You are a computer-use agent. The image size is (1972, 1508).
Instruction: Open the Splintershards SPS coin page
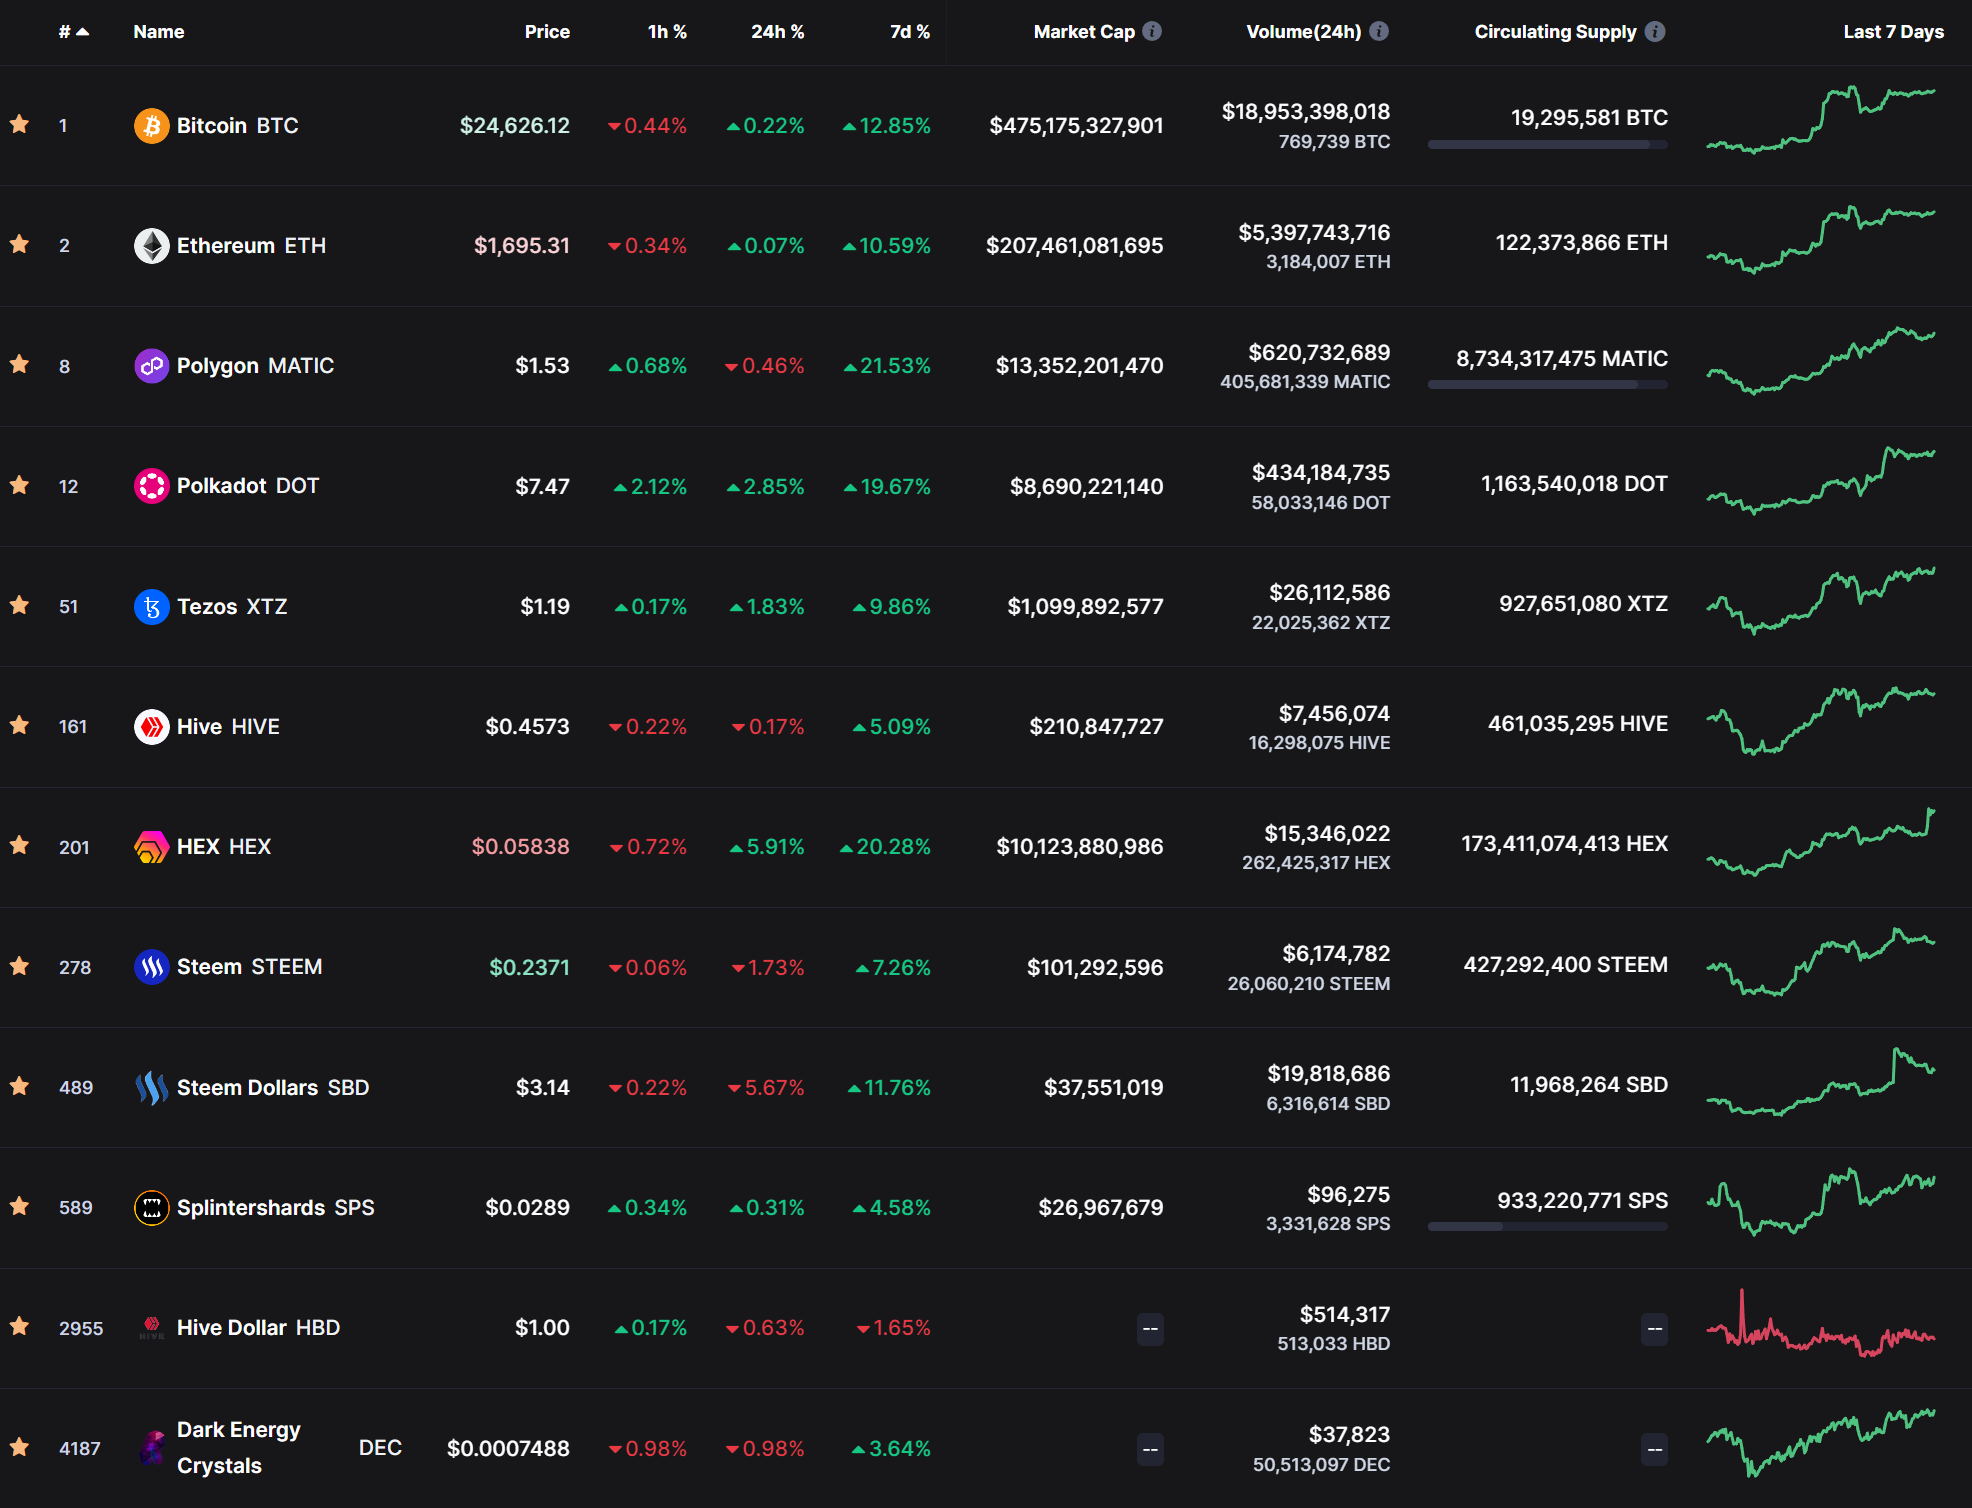[x=275, y=1208]
